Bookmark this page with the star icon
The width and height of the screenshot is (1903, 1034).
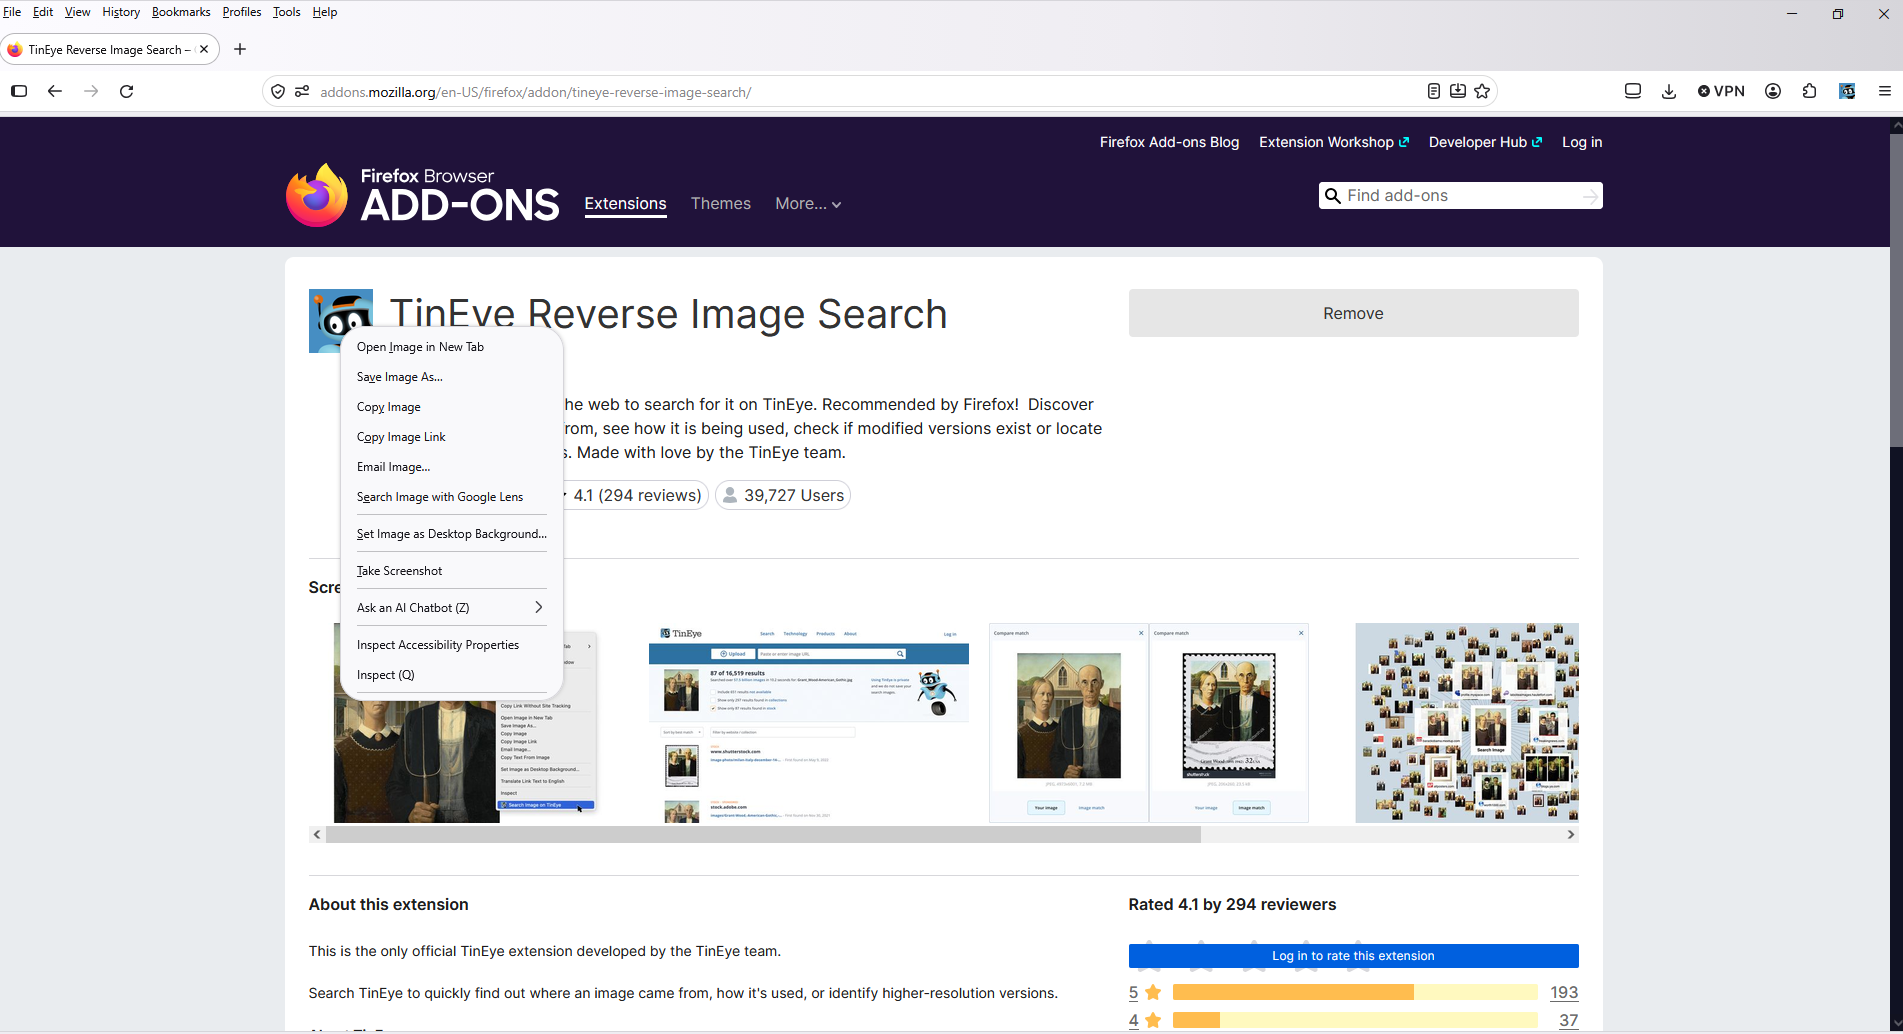coord(1482,91)
